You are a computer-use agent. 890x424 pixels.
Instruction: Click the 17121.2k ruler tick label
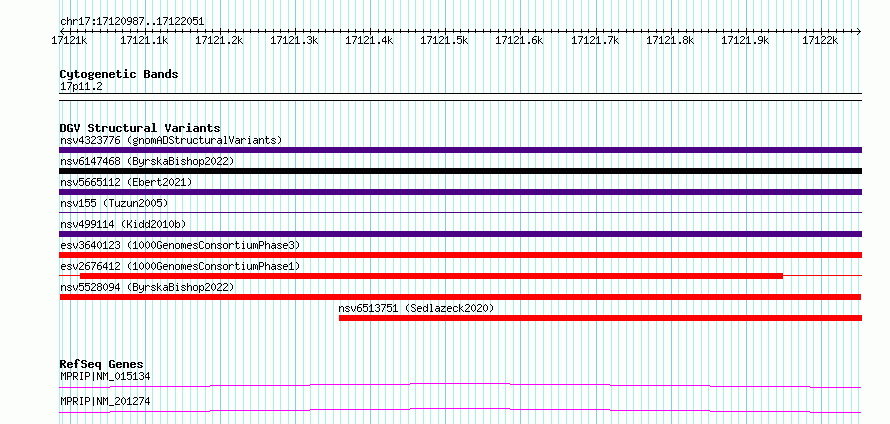pyautogui.click(x=219, y=40)
